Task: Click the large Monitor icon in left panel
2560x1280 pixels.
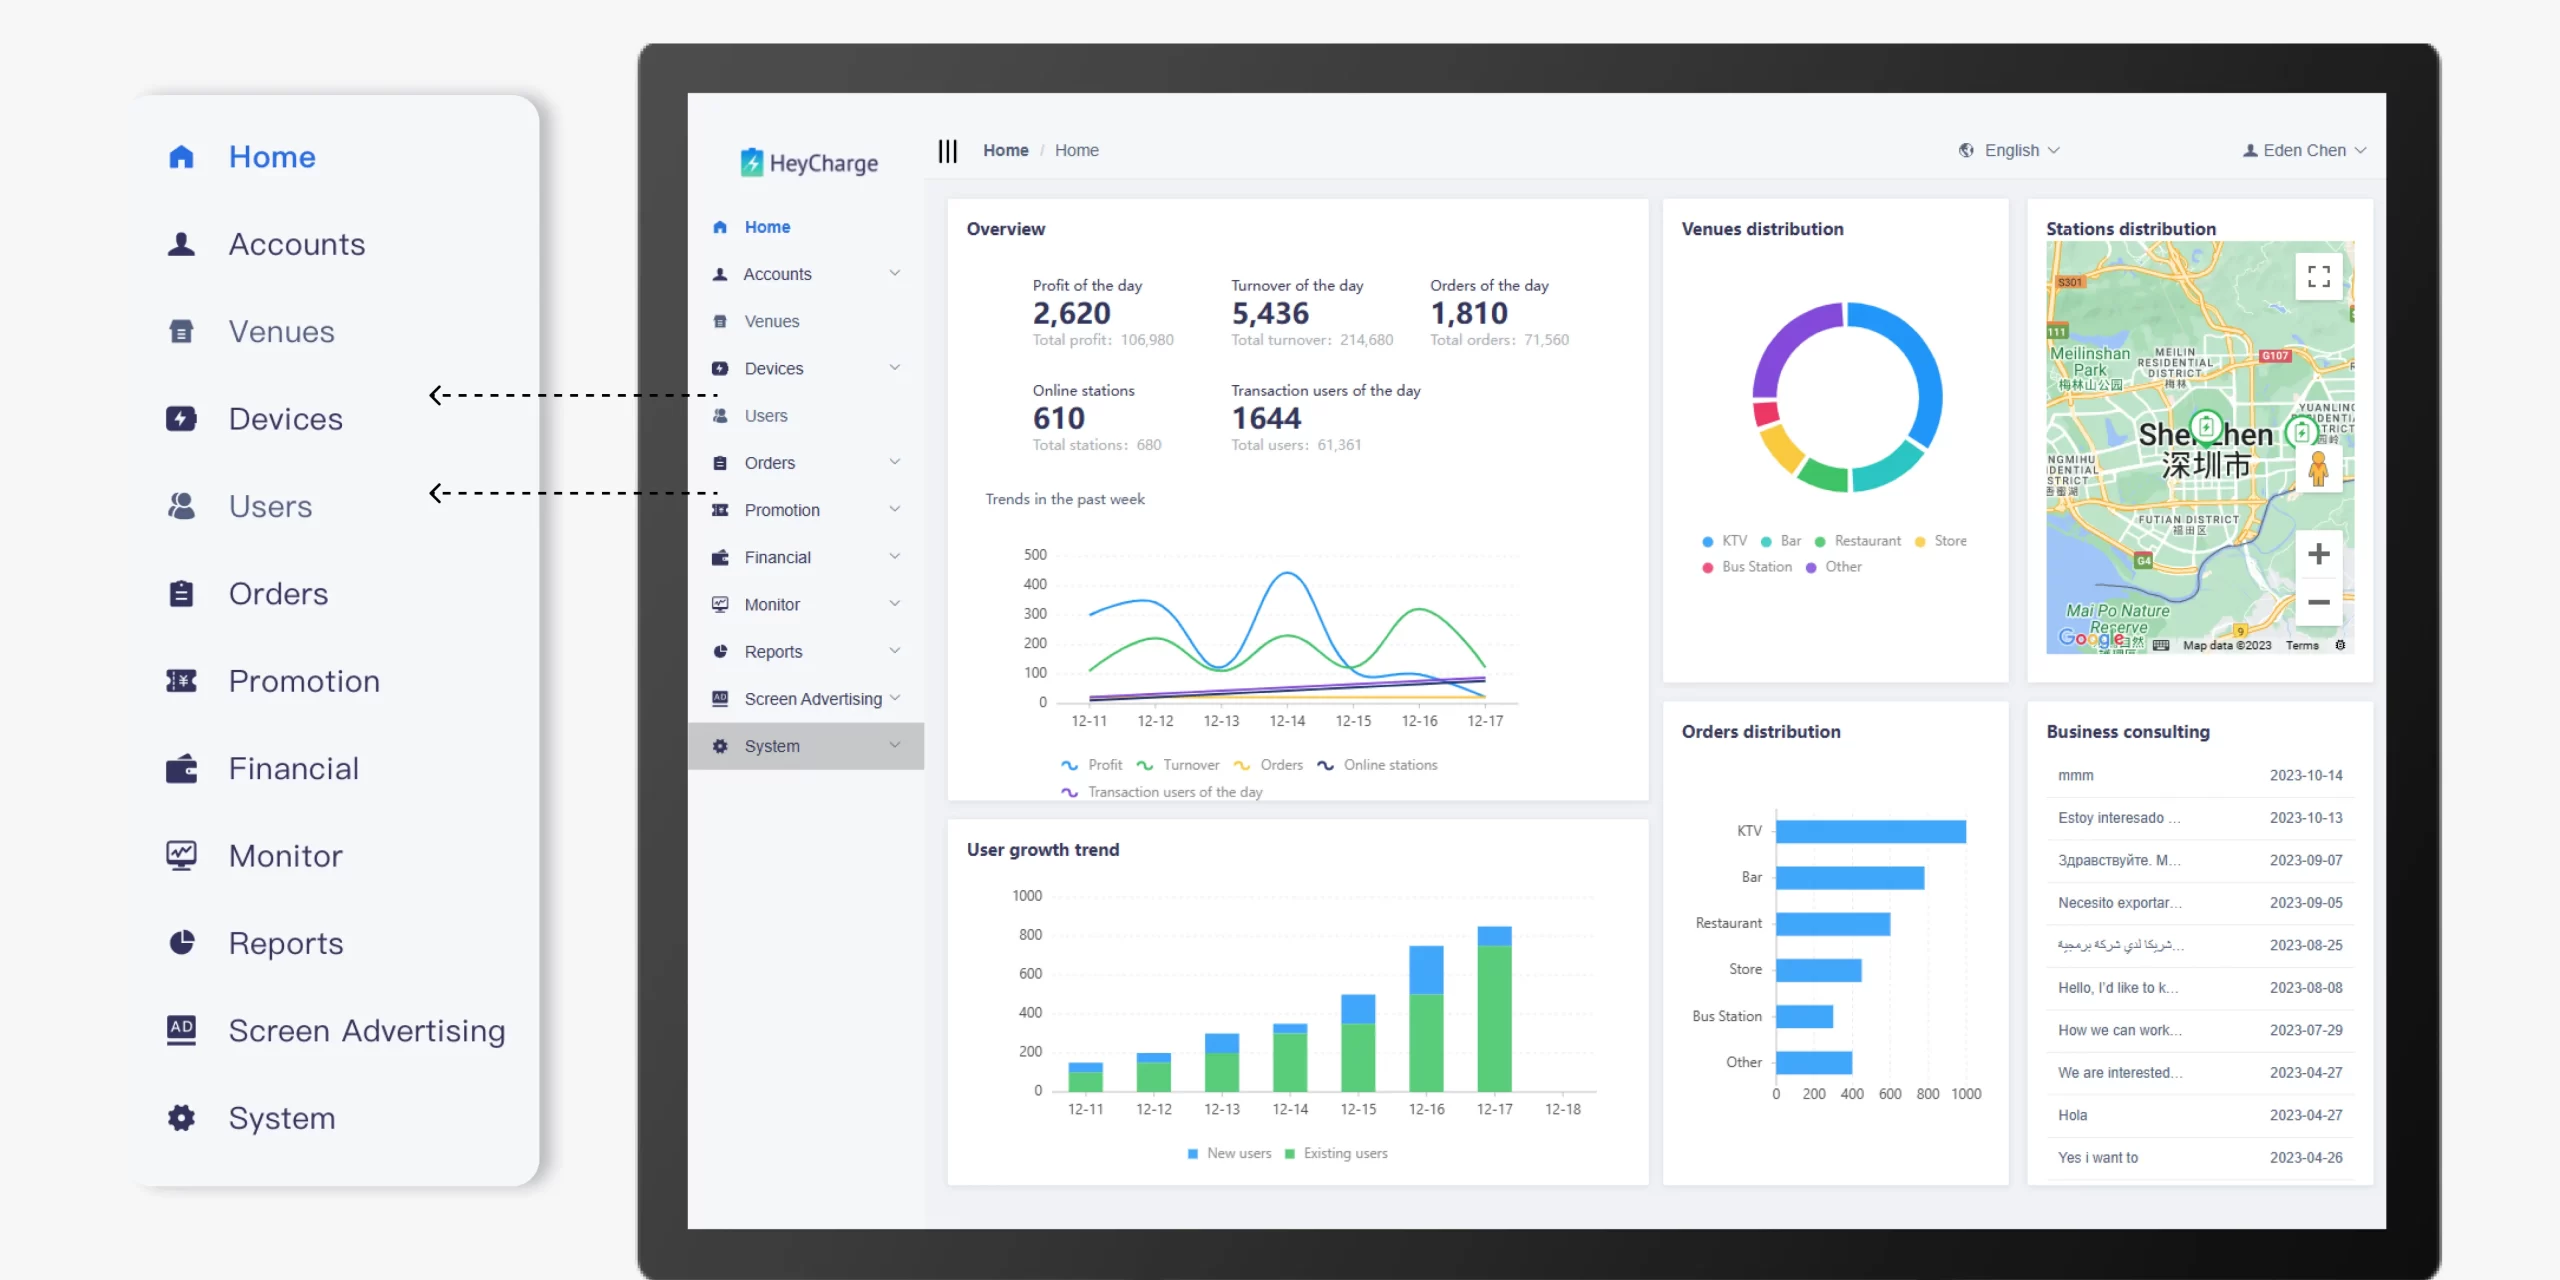Action: coord(181,855)
